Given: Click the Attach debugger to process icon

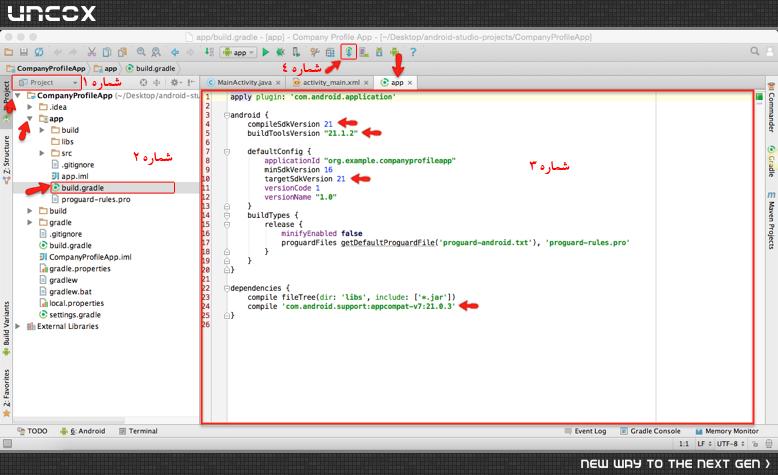Looking at the screenshot, I should tap(296, 52).
